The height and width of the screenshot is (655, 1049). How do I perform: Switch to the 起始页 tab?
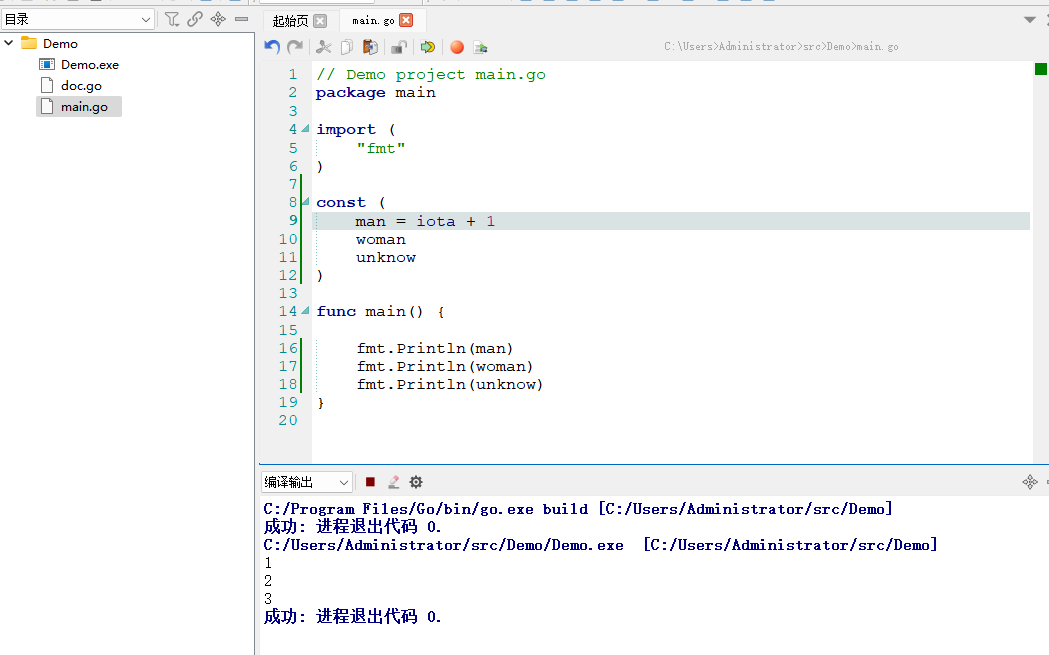[290, 21]
